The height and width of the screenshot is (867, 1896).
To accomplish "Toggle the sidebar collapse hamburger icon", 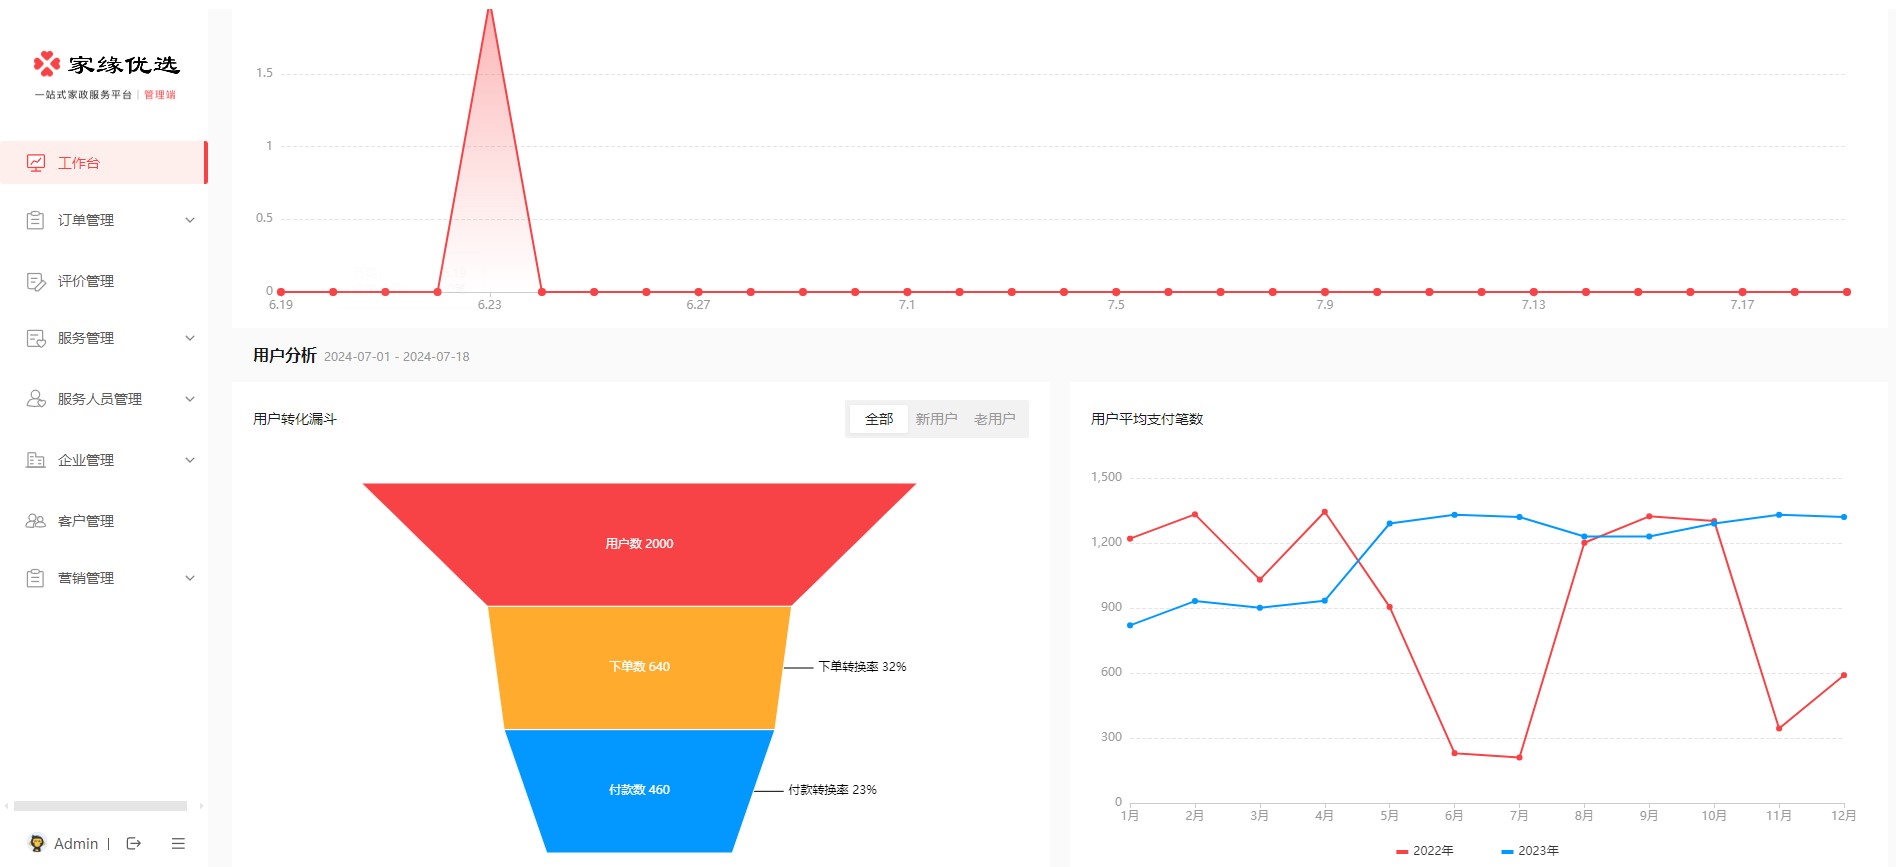I will point(178,844).
